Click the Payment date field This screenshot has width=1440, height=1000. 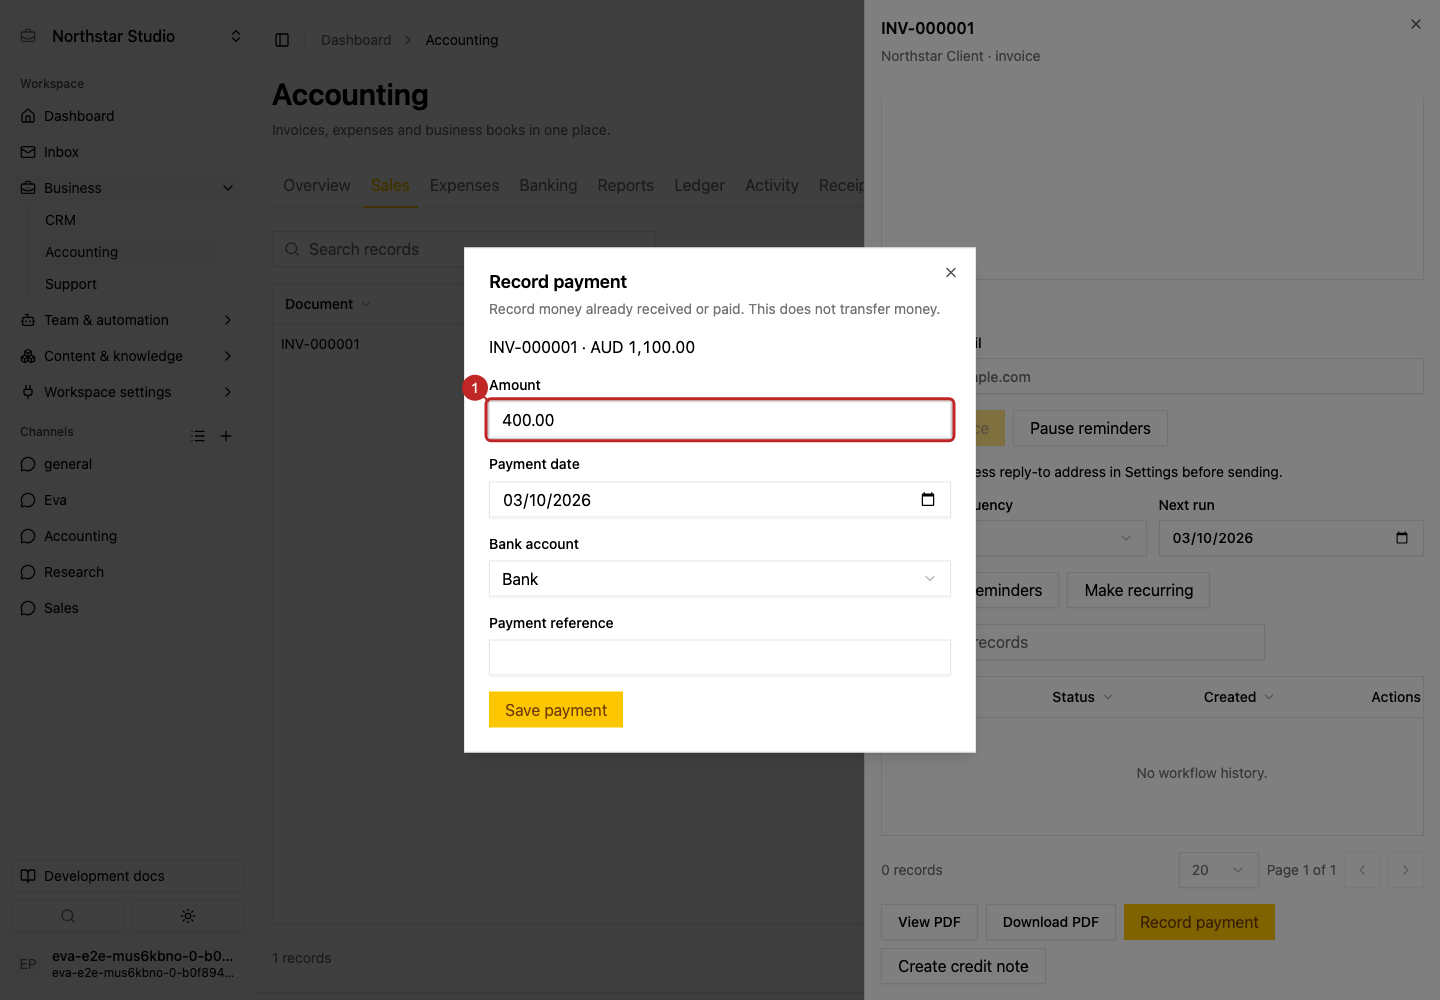point(720,500)
